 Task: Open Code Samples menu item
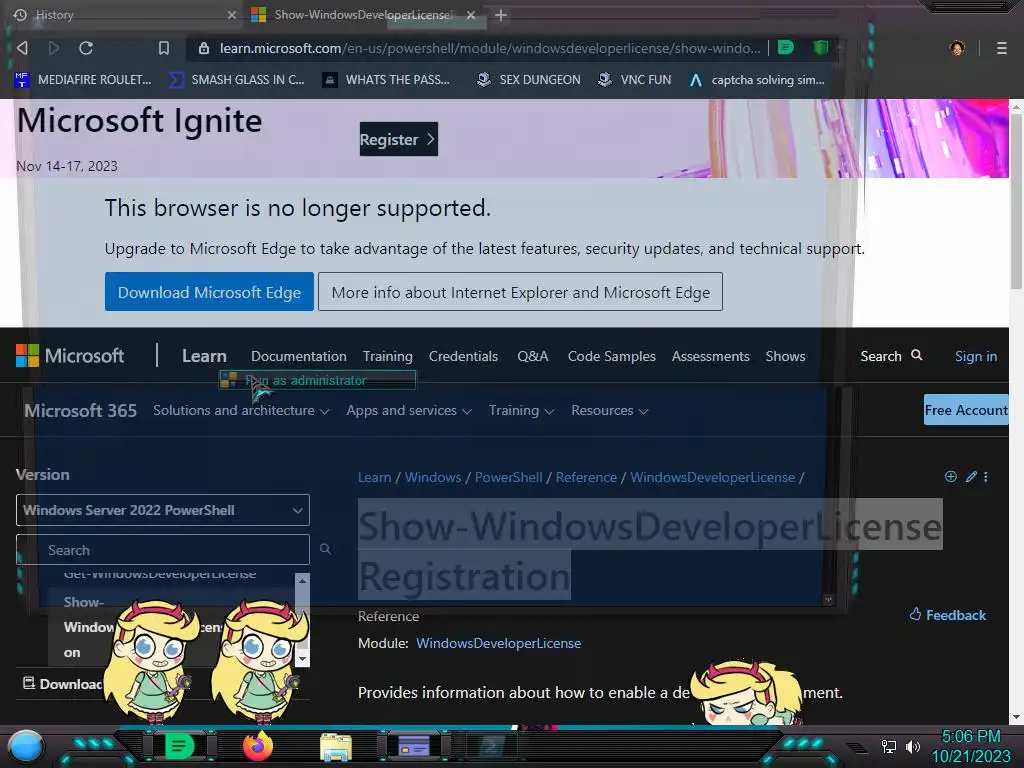(611, 357)
